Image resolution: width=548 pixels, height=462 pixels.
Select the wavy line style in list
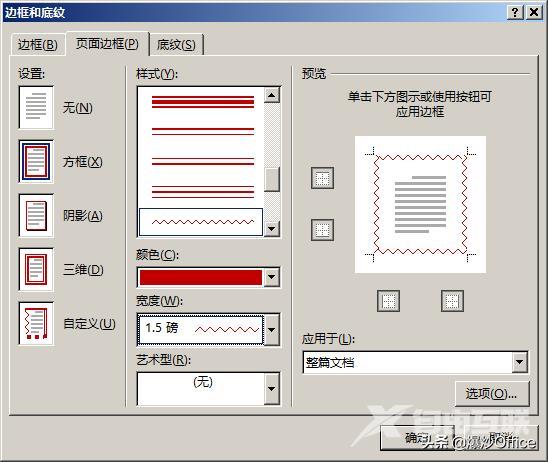201,222
